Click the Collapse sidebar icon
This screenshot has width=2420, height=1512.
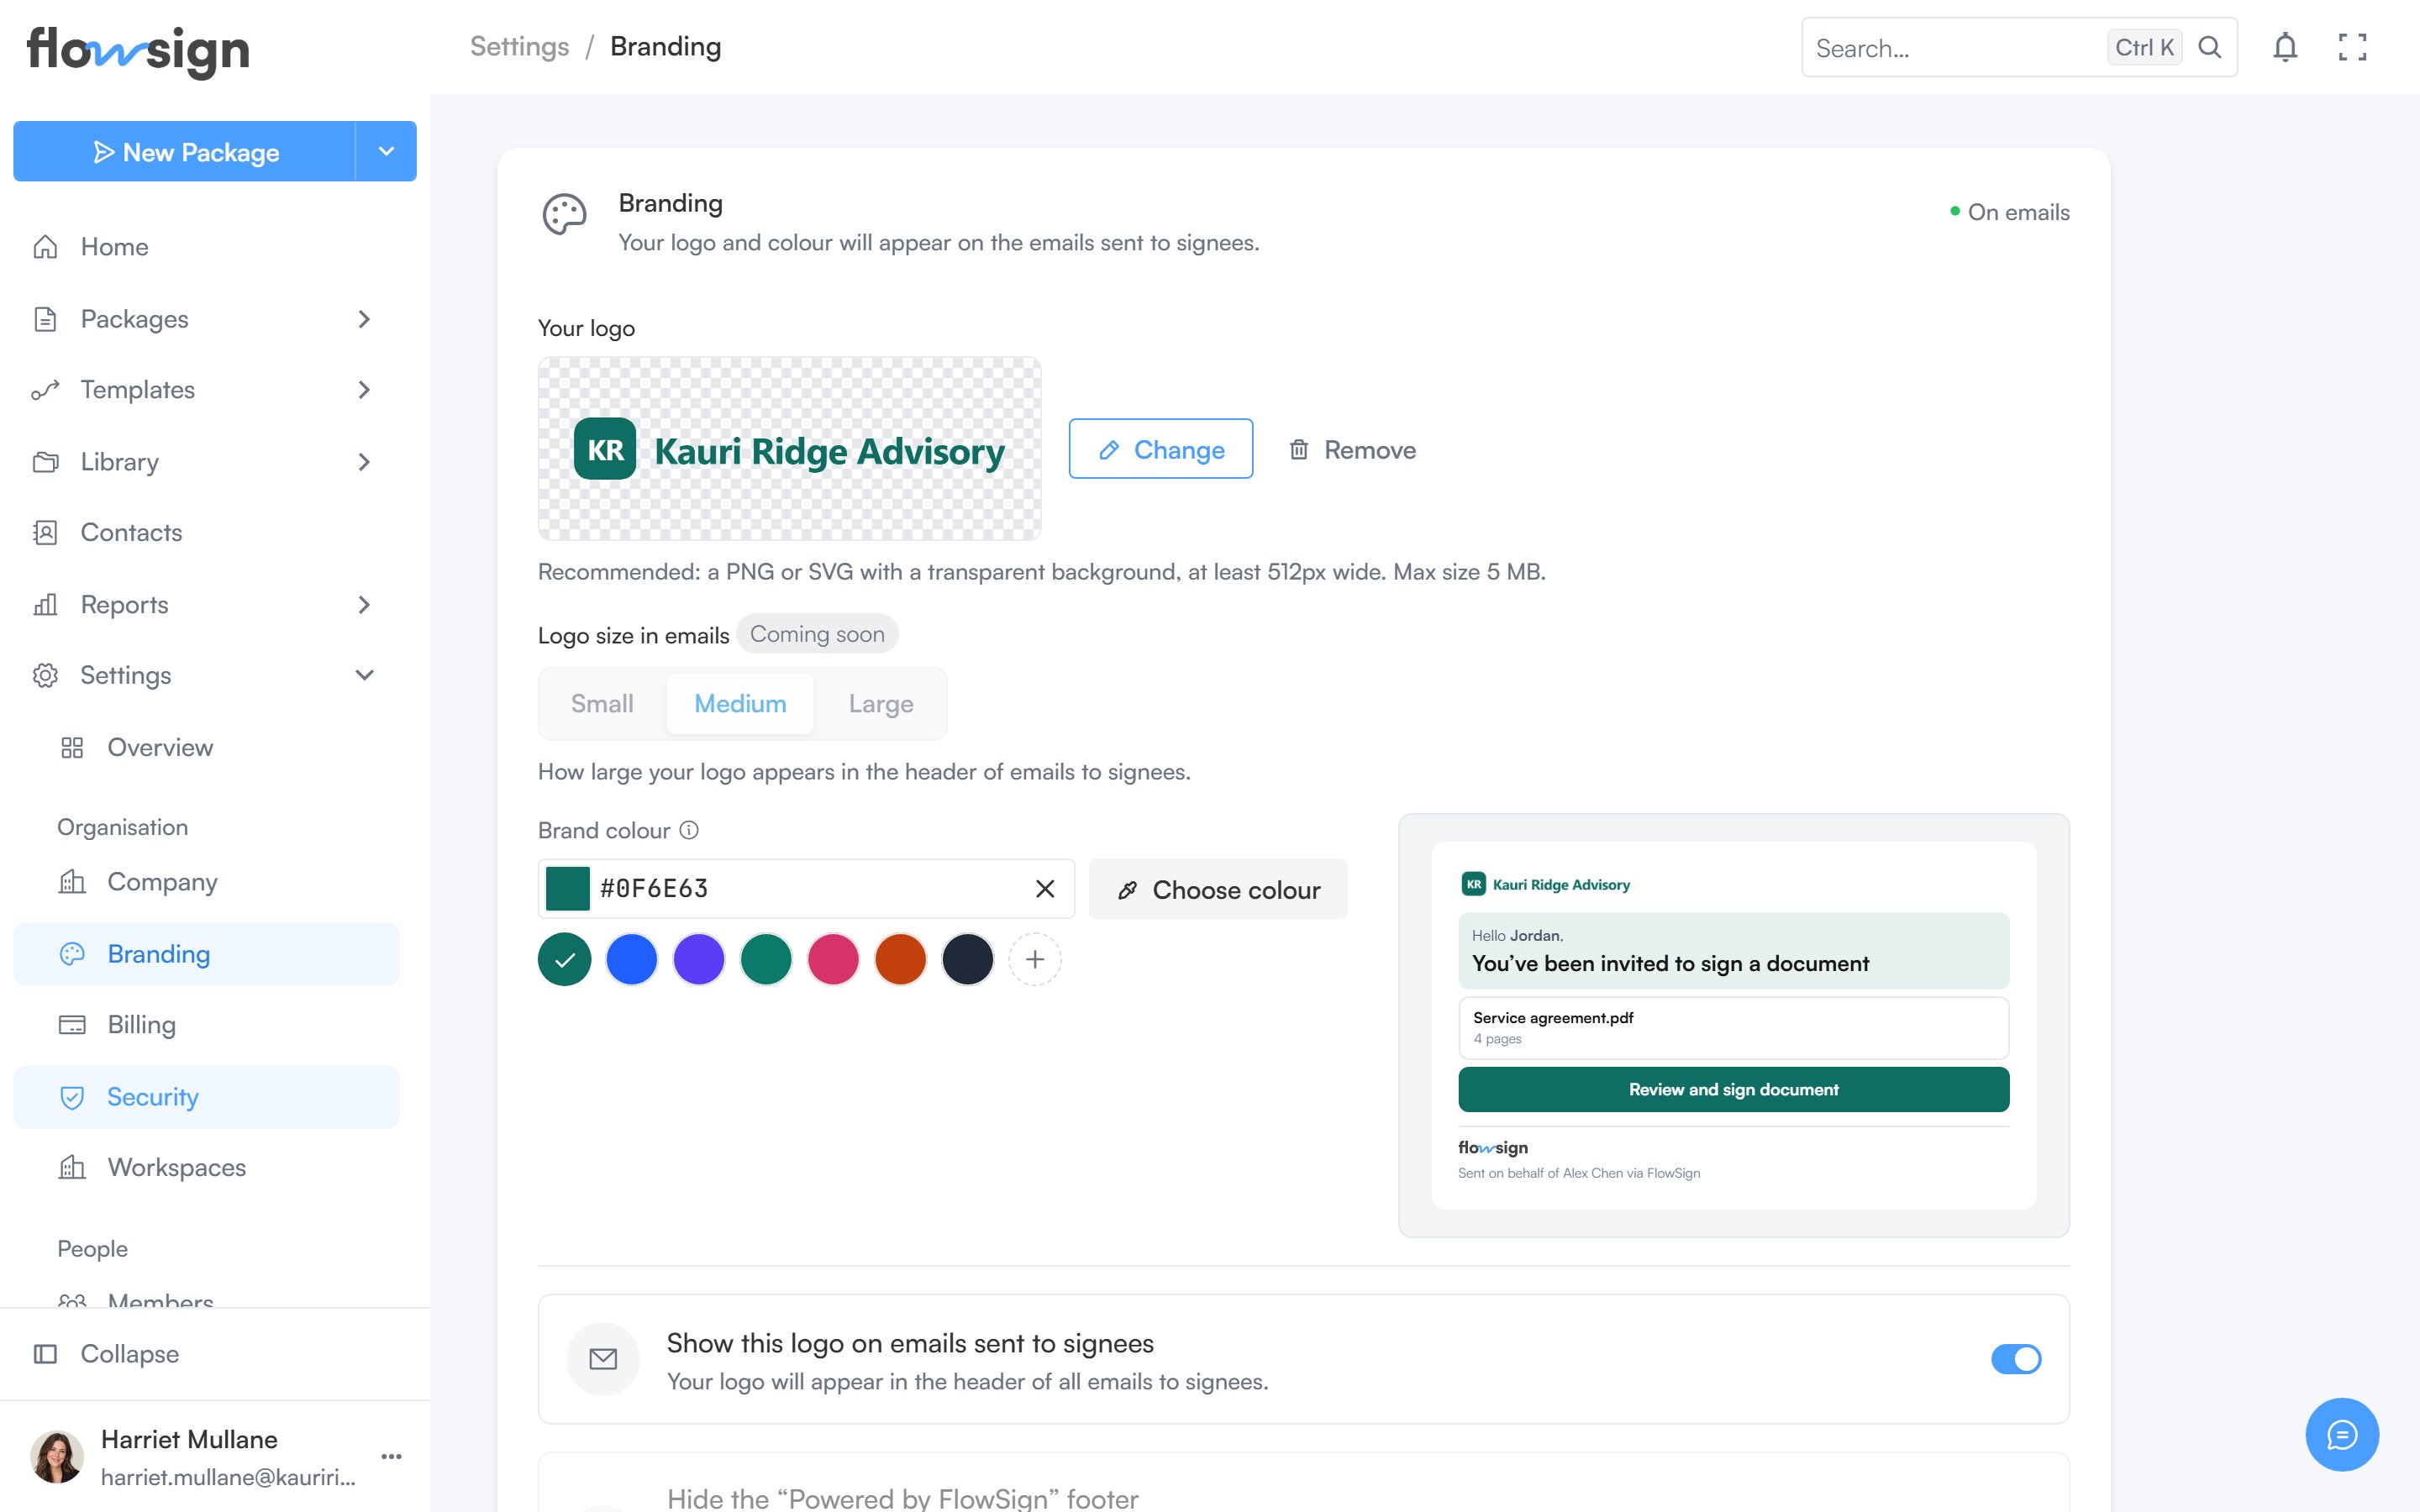pyautogui.click(x=45, y=1353)
